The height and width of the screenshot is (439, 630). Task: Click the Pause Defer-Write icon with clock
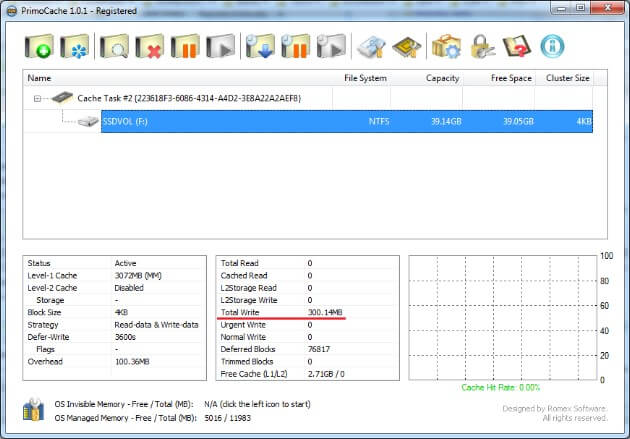point(295,47)
